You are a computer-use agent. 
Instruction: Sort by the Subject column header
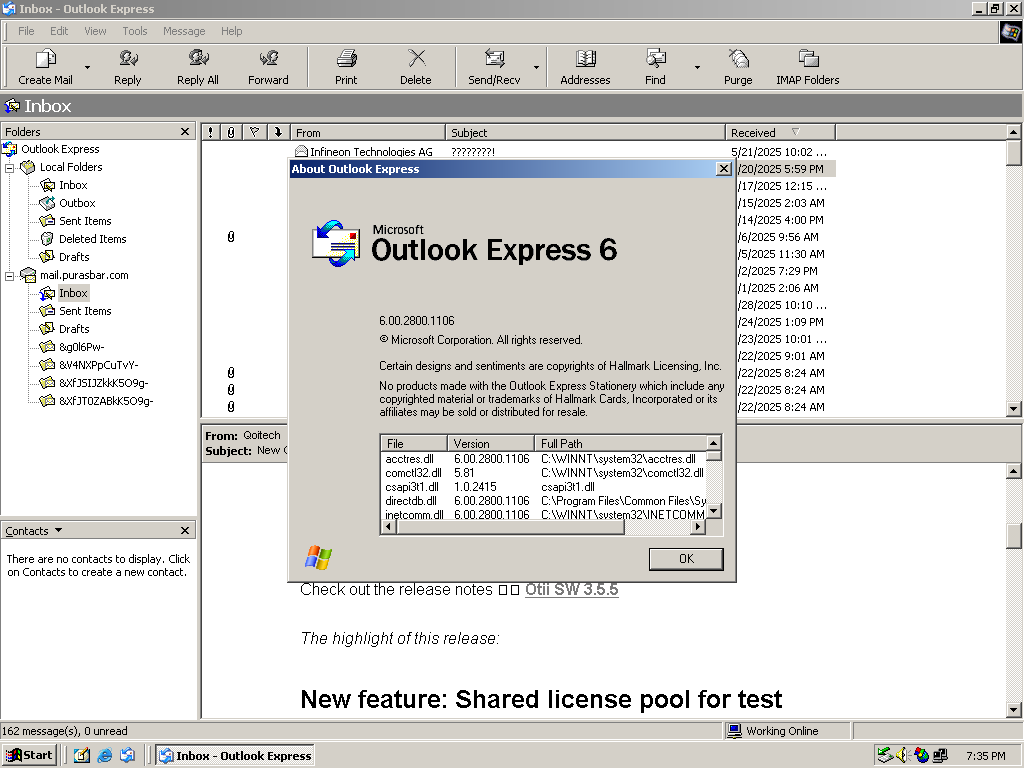click(585, 133)
